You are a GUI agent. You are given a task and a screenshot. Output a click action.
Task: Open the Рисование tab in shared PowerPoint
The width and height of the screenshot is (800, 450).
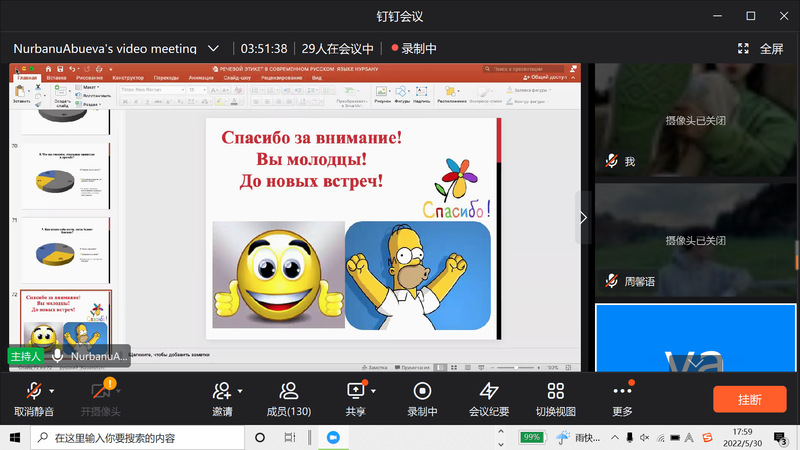[89, 78]
